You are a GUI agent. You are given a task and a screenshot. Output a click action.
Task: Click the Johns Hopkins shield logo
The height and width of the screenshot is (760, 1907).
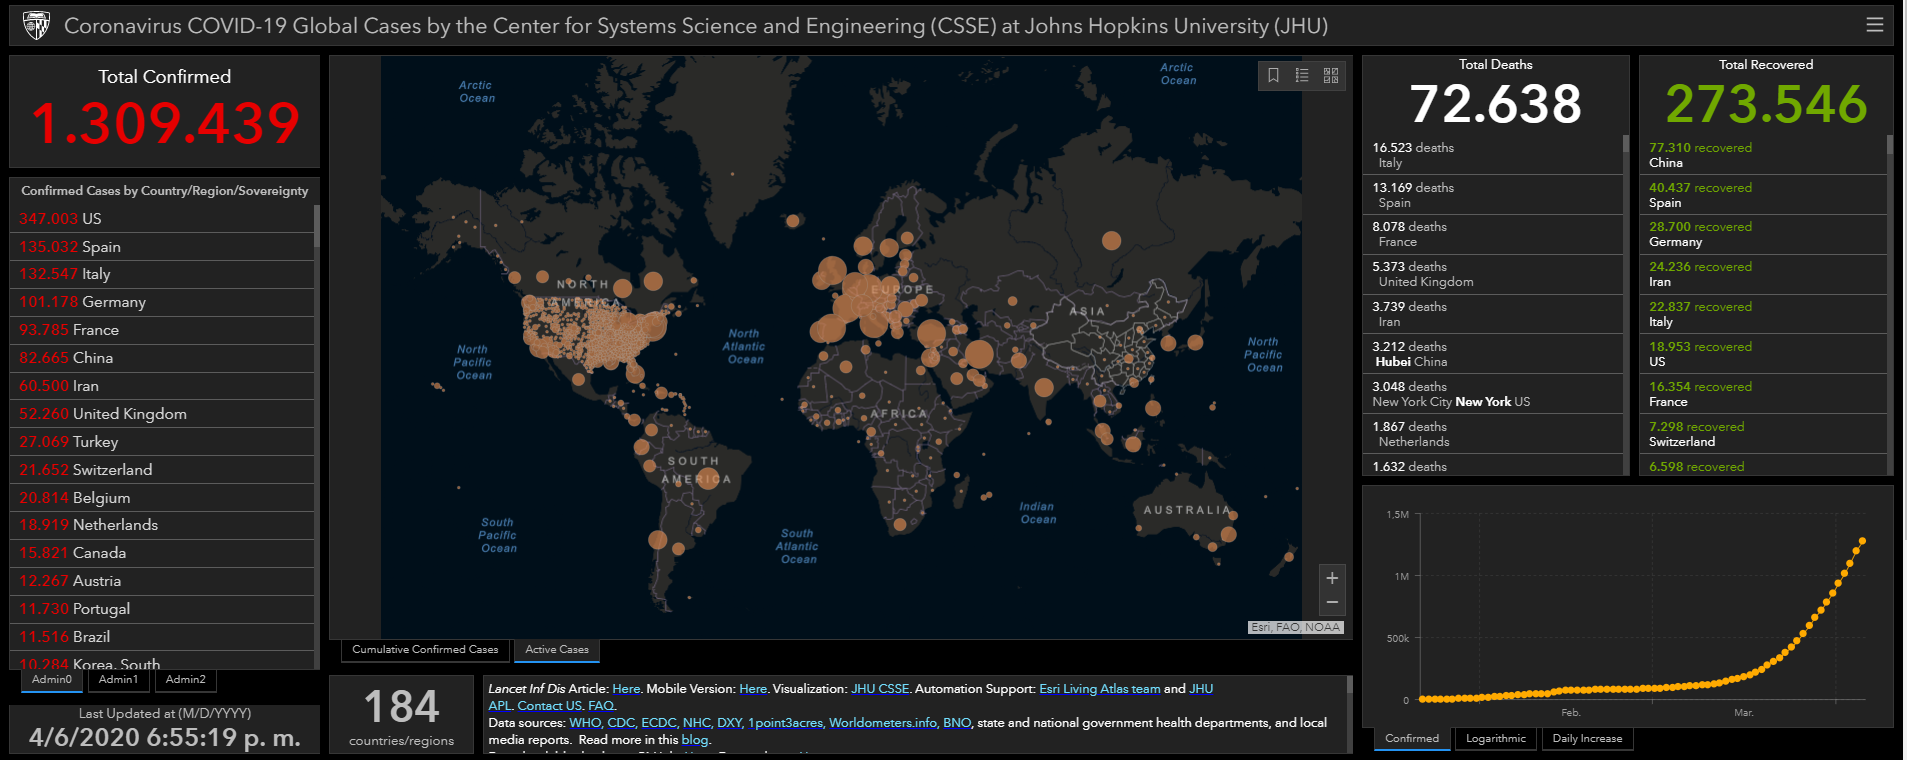point(36,25)
